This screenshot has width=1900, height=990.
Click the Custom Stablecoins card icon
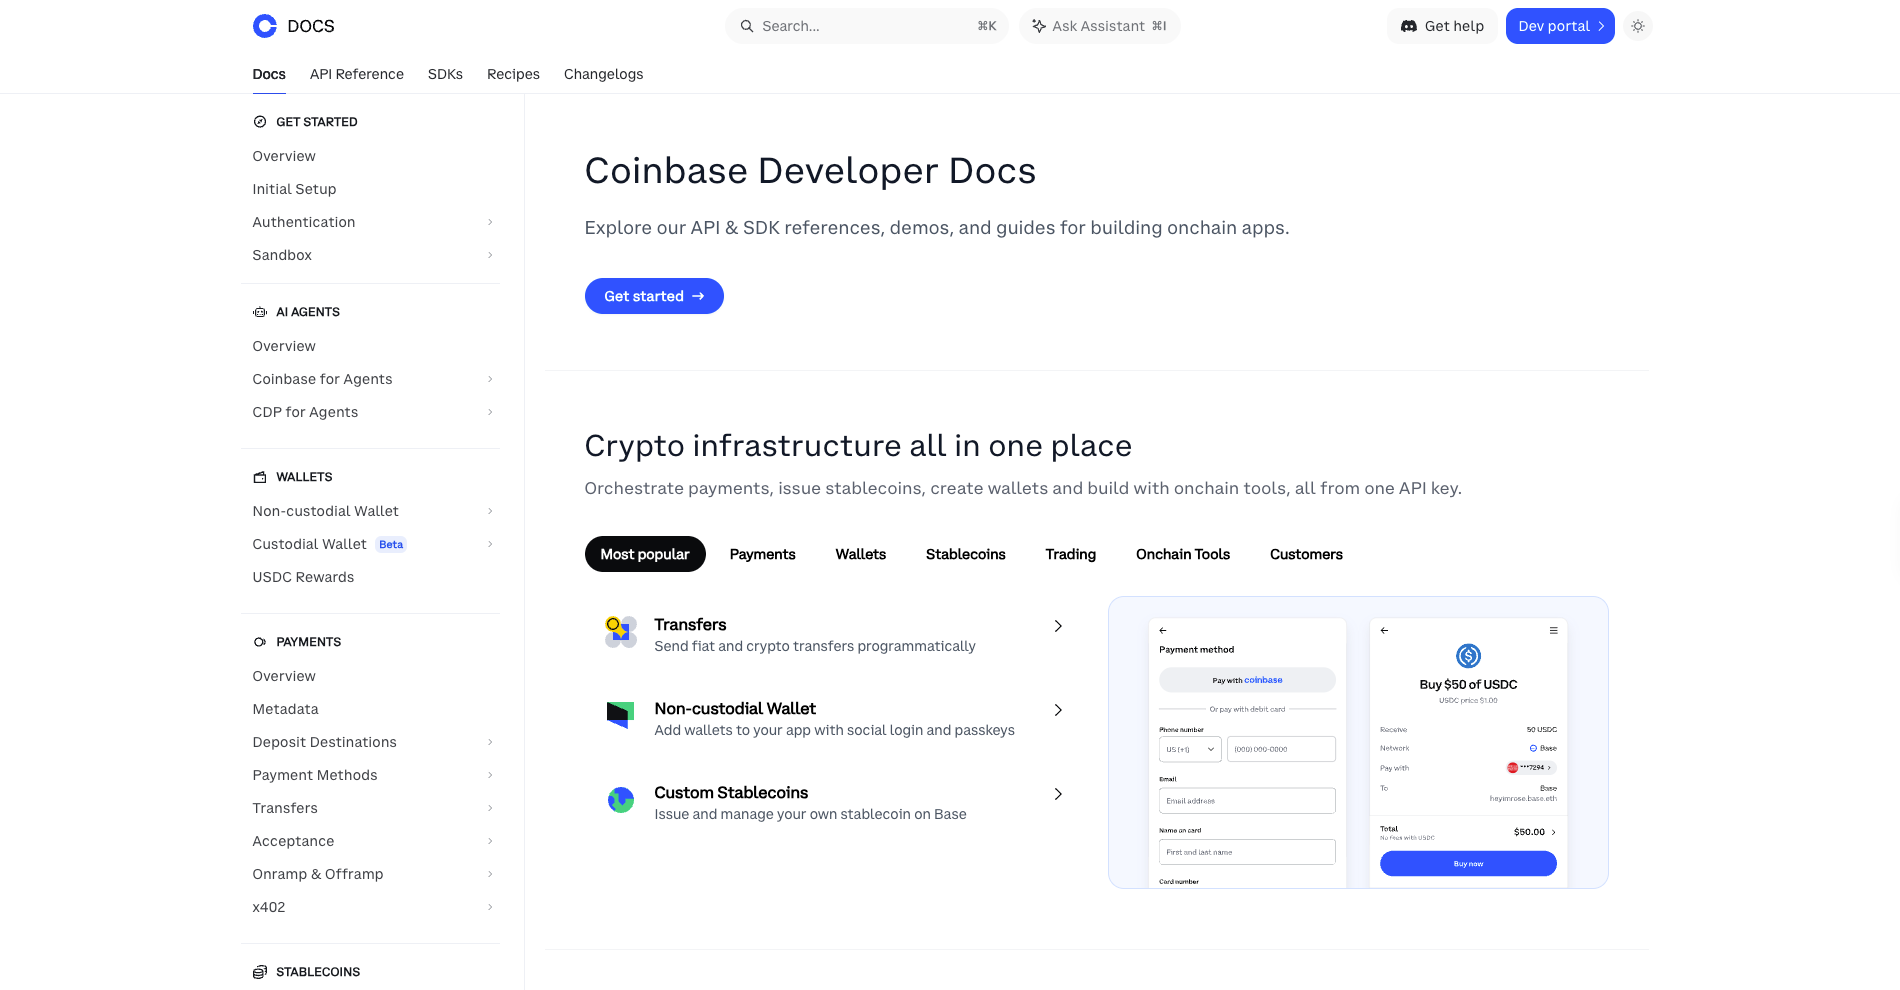(621, 800)
